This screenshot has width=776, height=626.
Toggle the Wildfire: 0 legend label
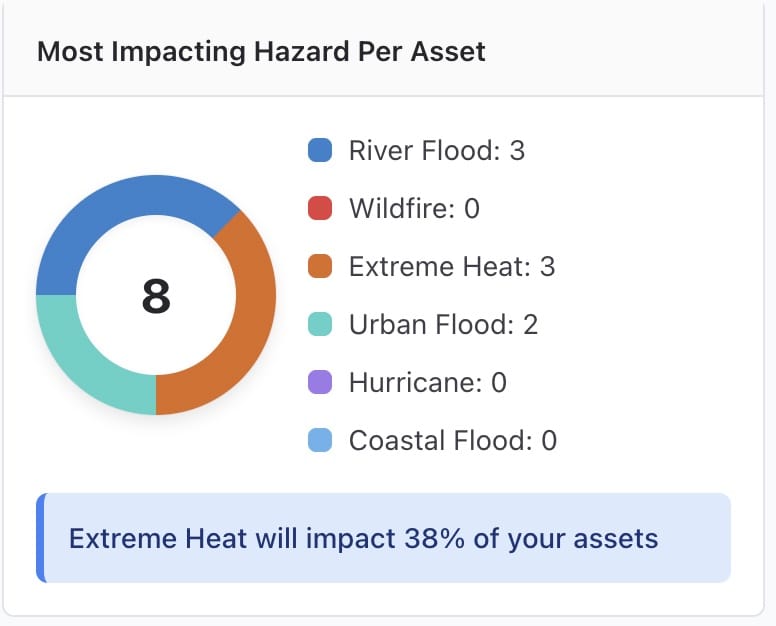414,209
